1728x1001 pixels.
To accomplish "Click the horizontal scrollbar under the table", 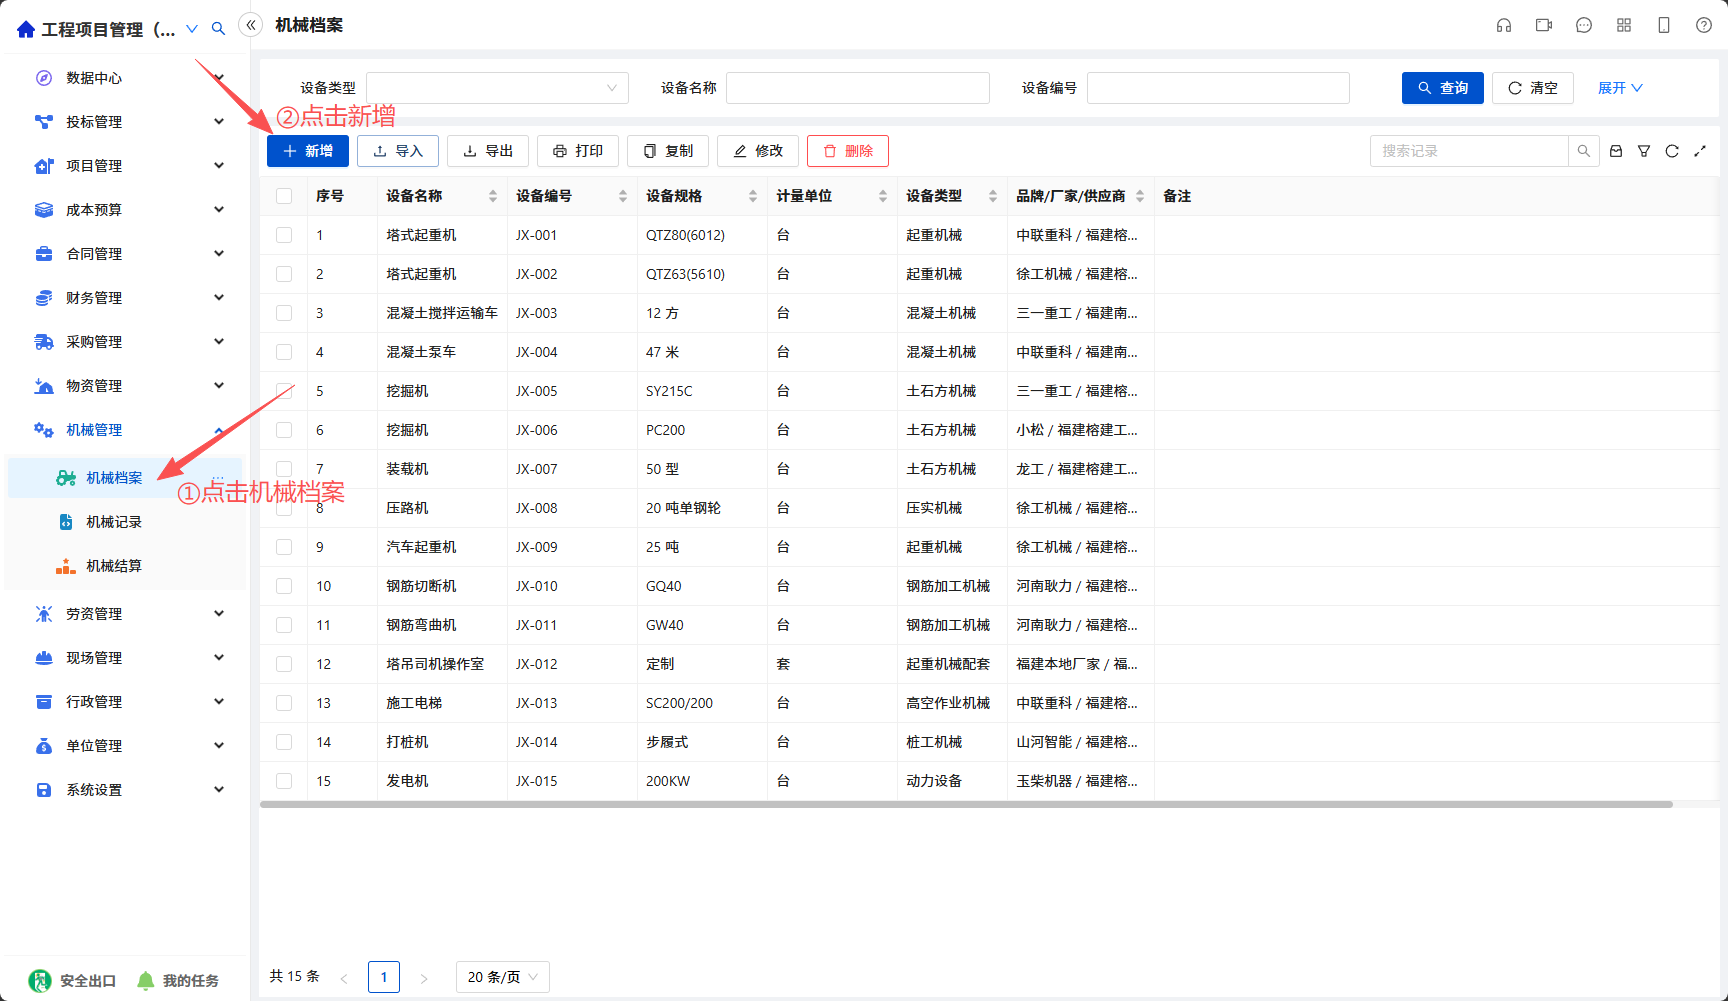I will (x=966, y=804).
